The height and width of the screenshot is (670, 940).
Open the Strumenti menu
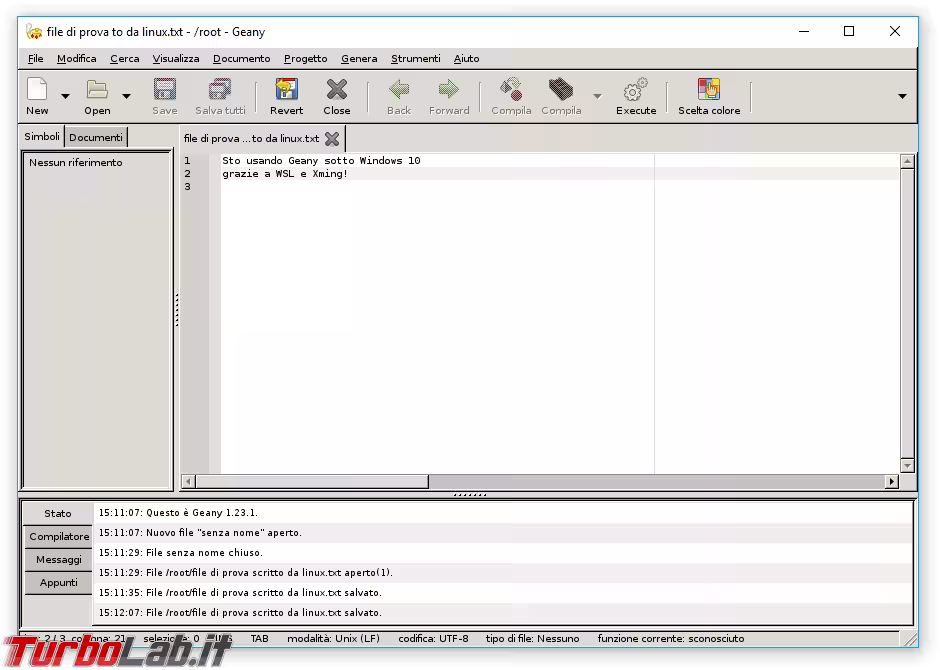point(415,58)
